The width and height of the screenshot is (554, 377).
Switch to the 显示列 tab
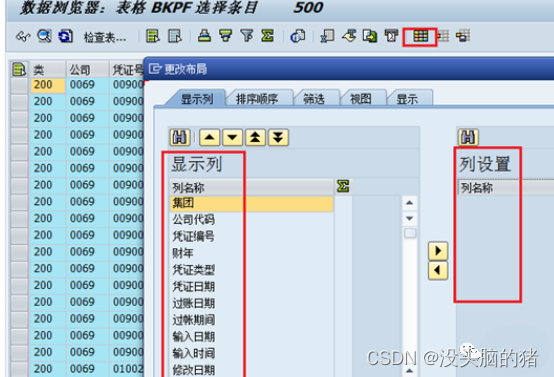tap(196, 99)
